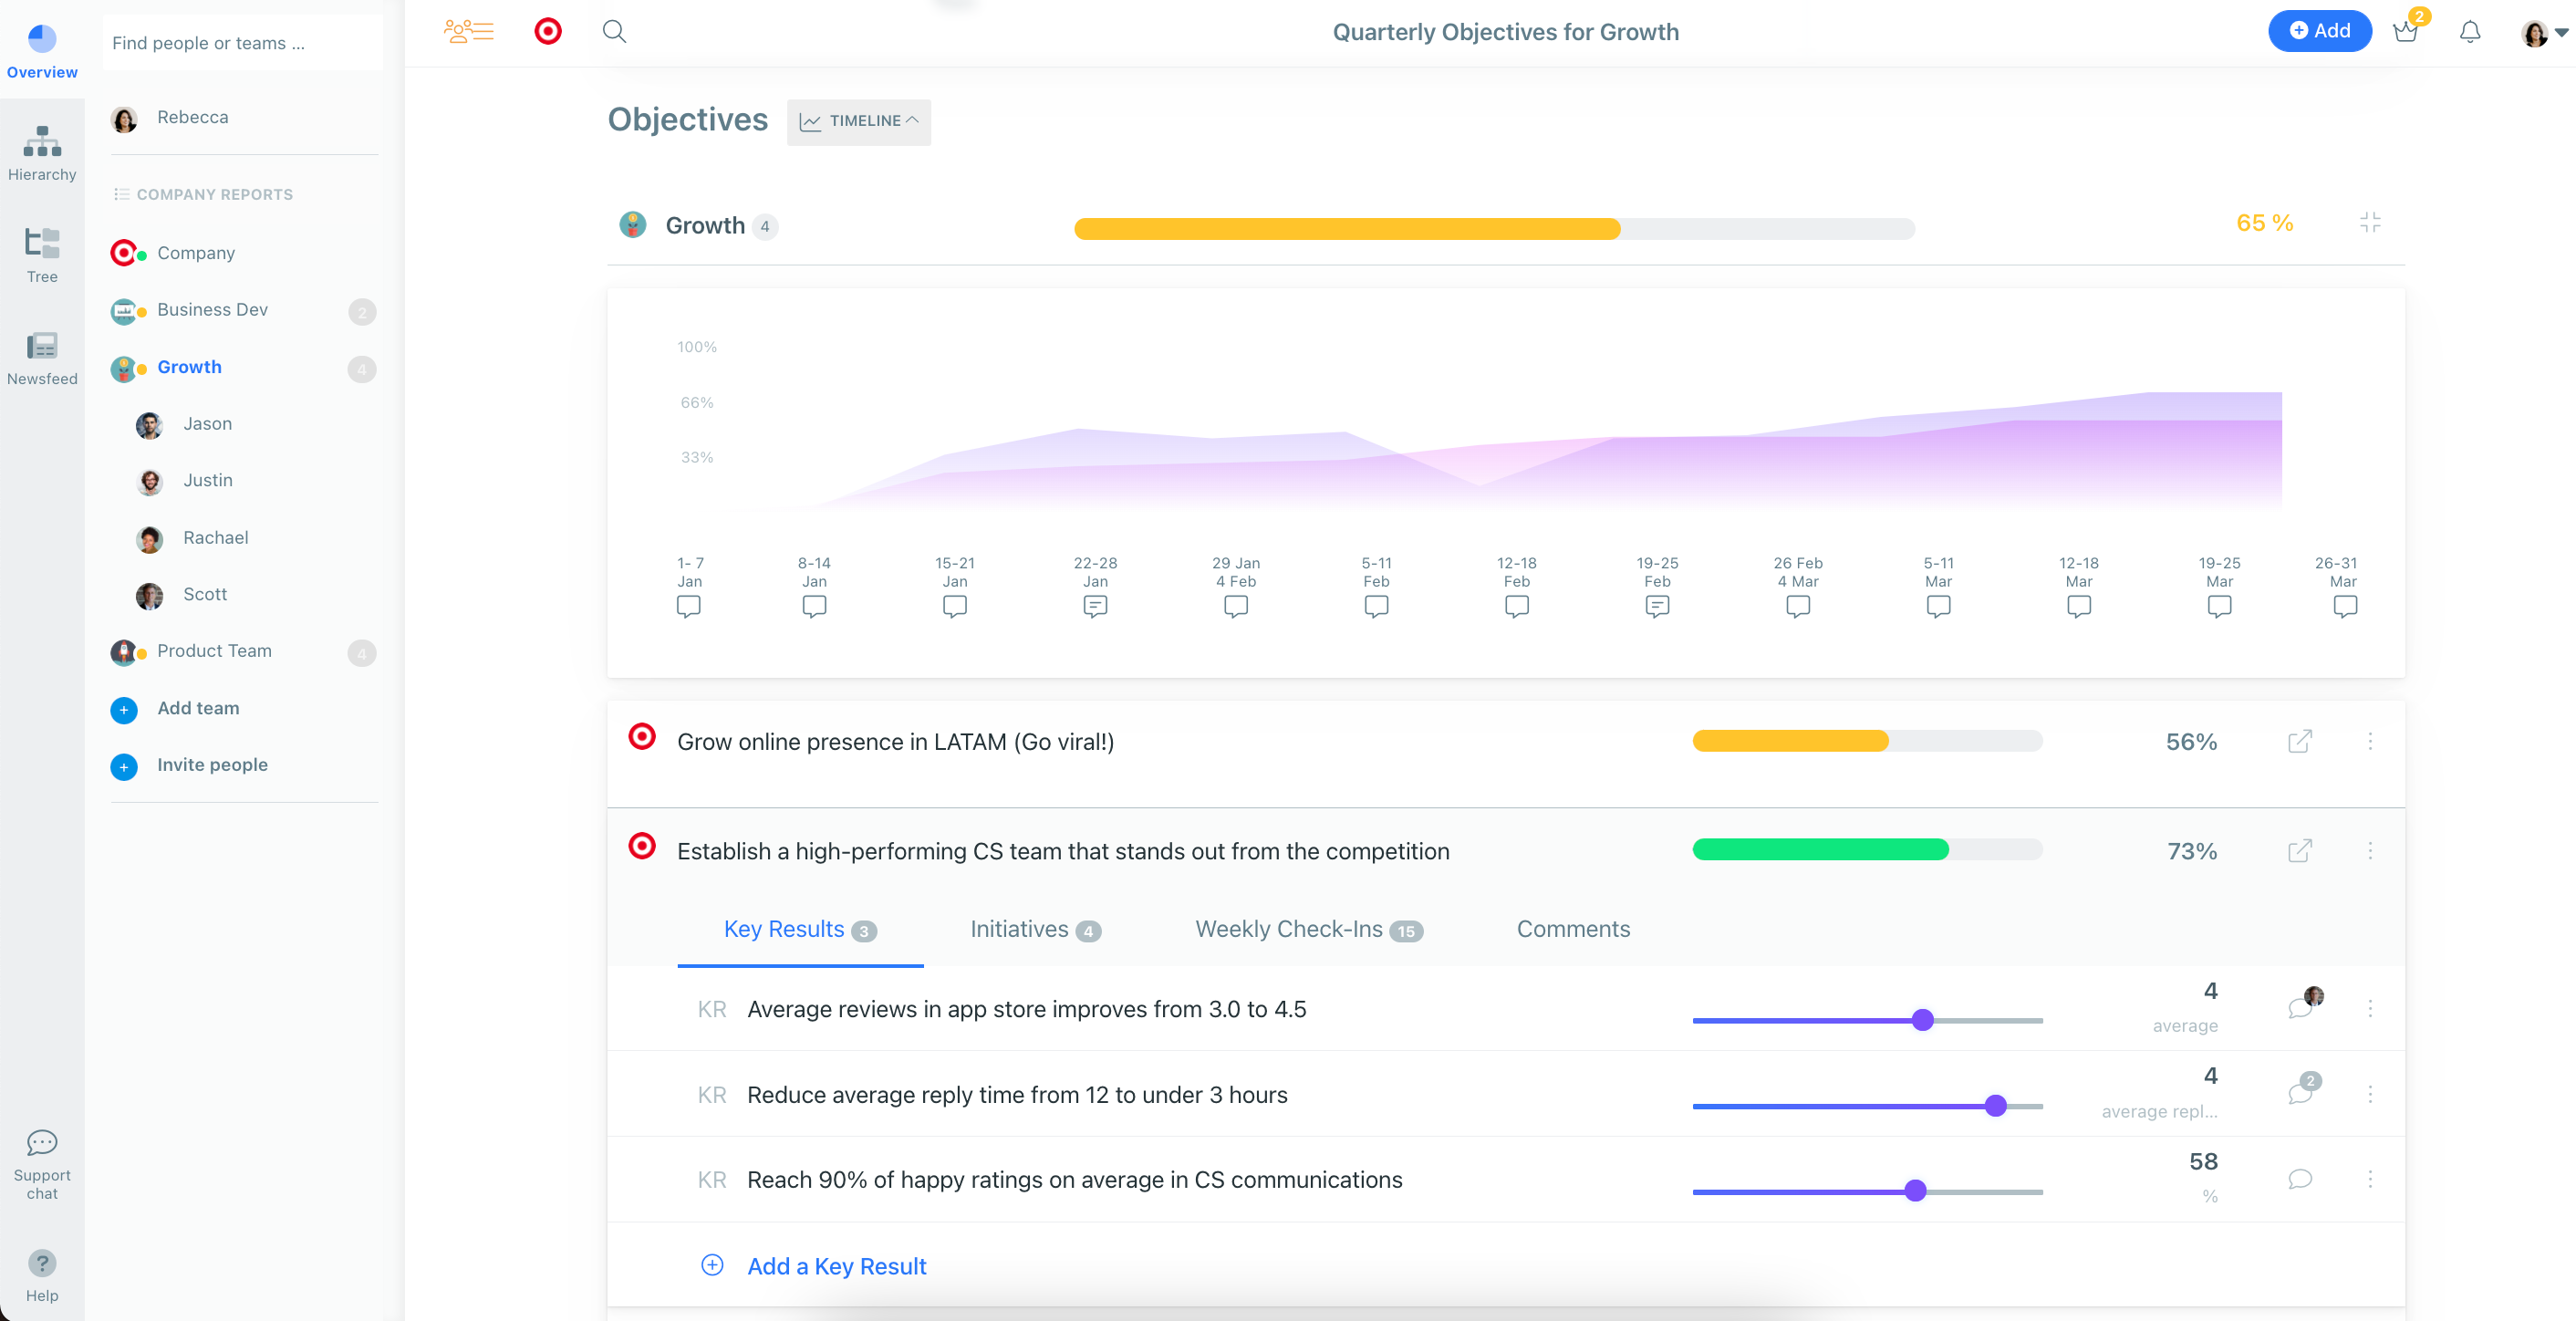
Task: Toggle the people list view icon
Action: click(469, 32)
